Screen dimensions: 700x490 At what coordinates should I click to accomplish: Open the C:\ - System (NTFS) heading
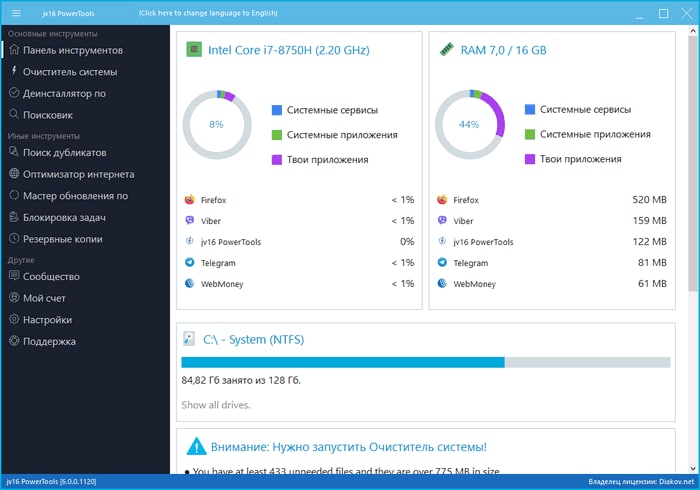click(254, 340)
